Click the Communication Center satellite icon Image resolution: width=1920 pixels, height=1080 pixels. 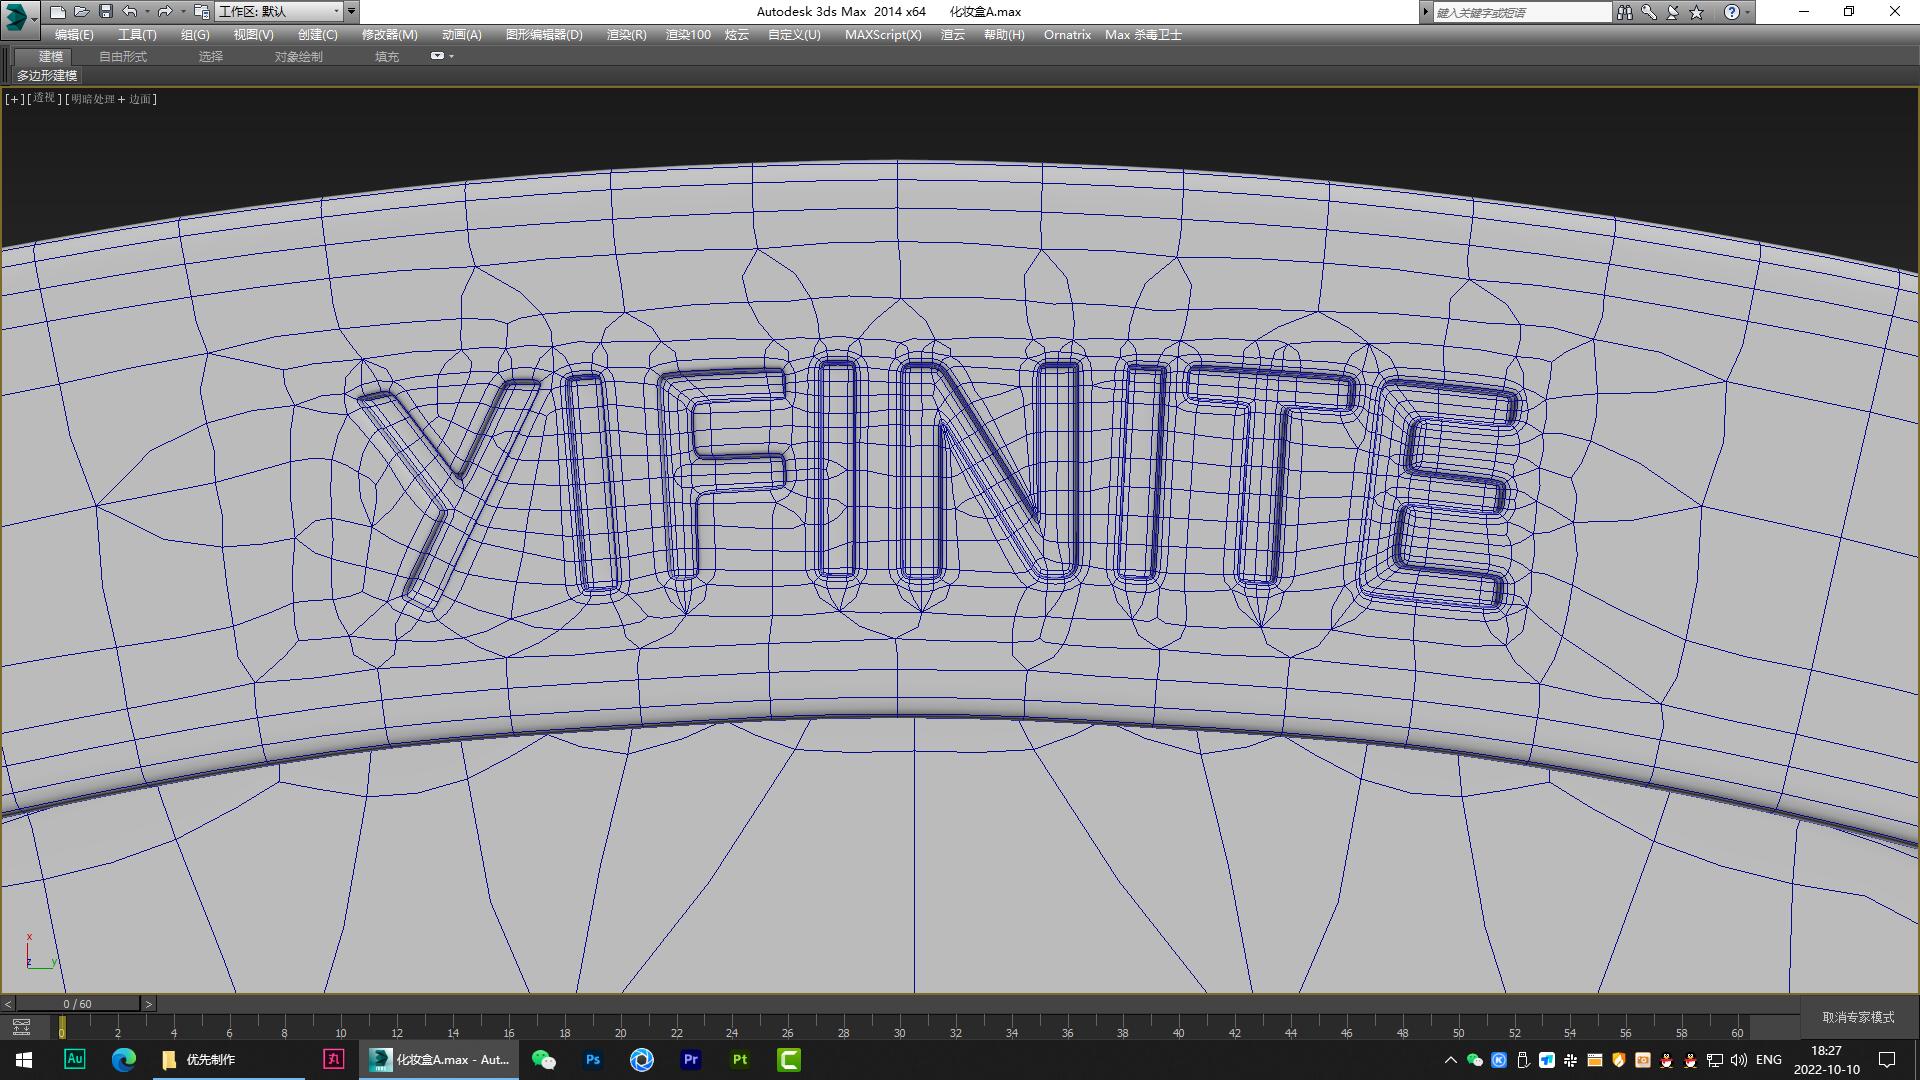pyautogui.click(x=1672, y=12)
